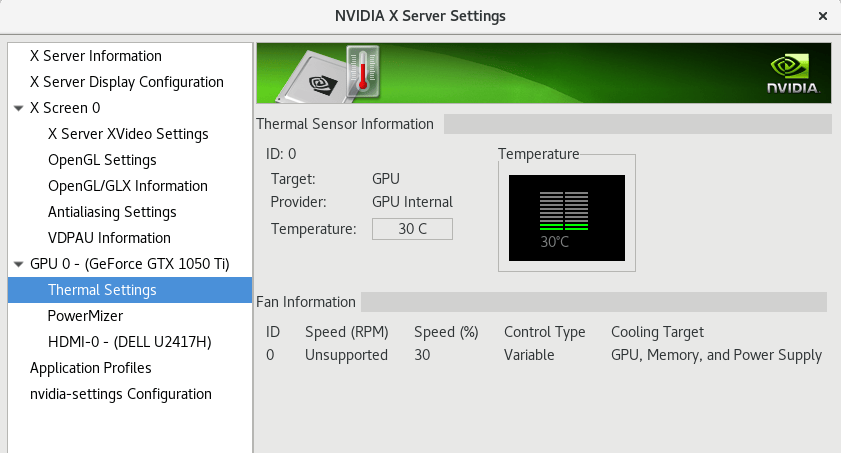Click the NVIDIA logo in the banner

point(793,73)
